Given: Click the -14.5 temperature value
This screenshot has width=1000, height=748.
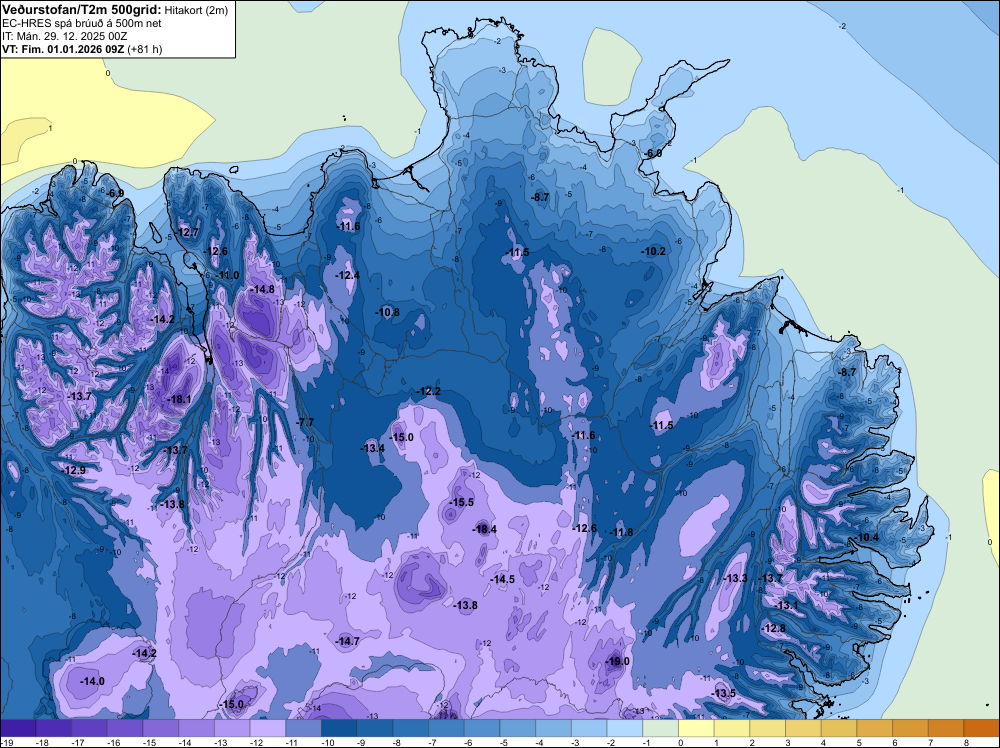Looking at the screenshot, I should click(503, 579).
